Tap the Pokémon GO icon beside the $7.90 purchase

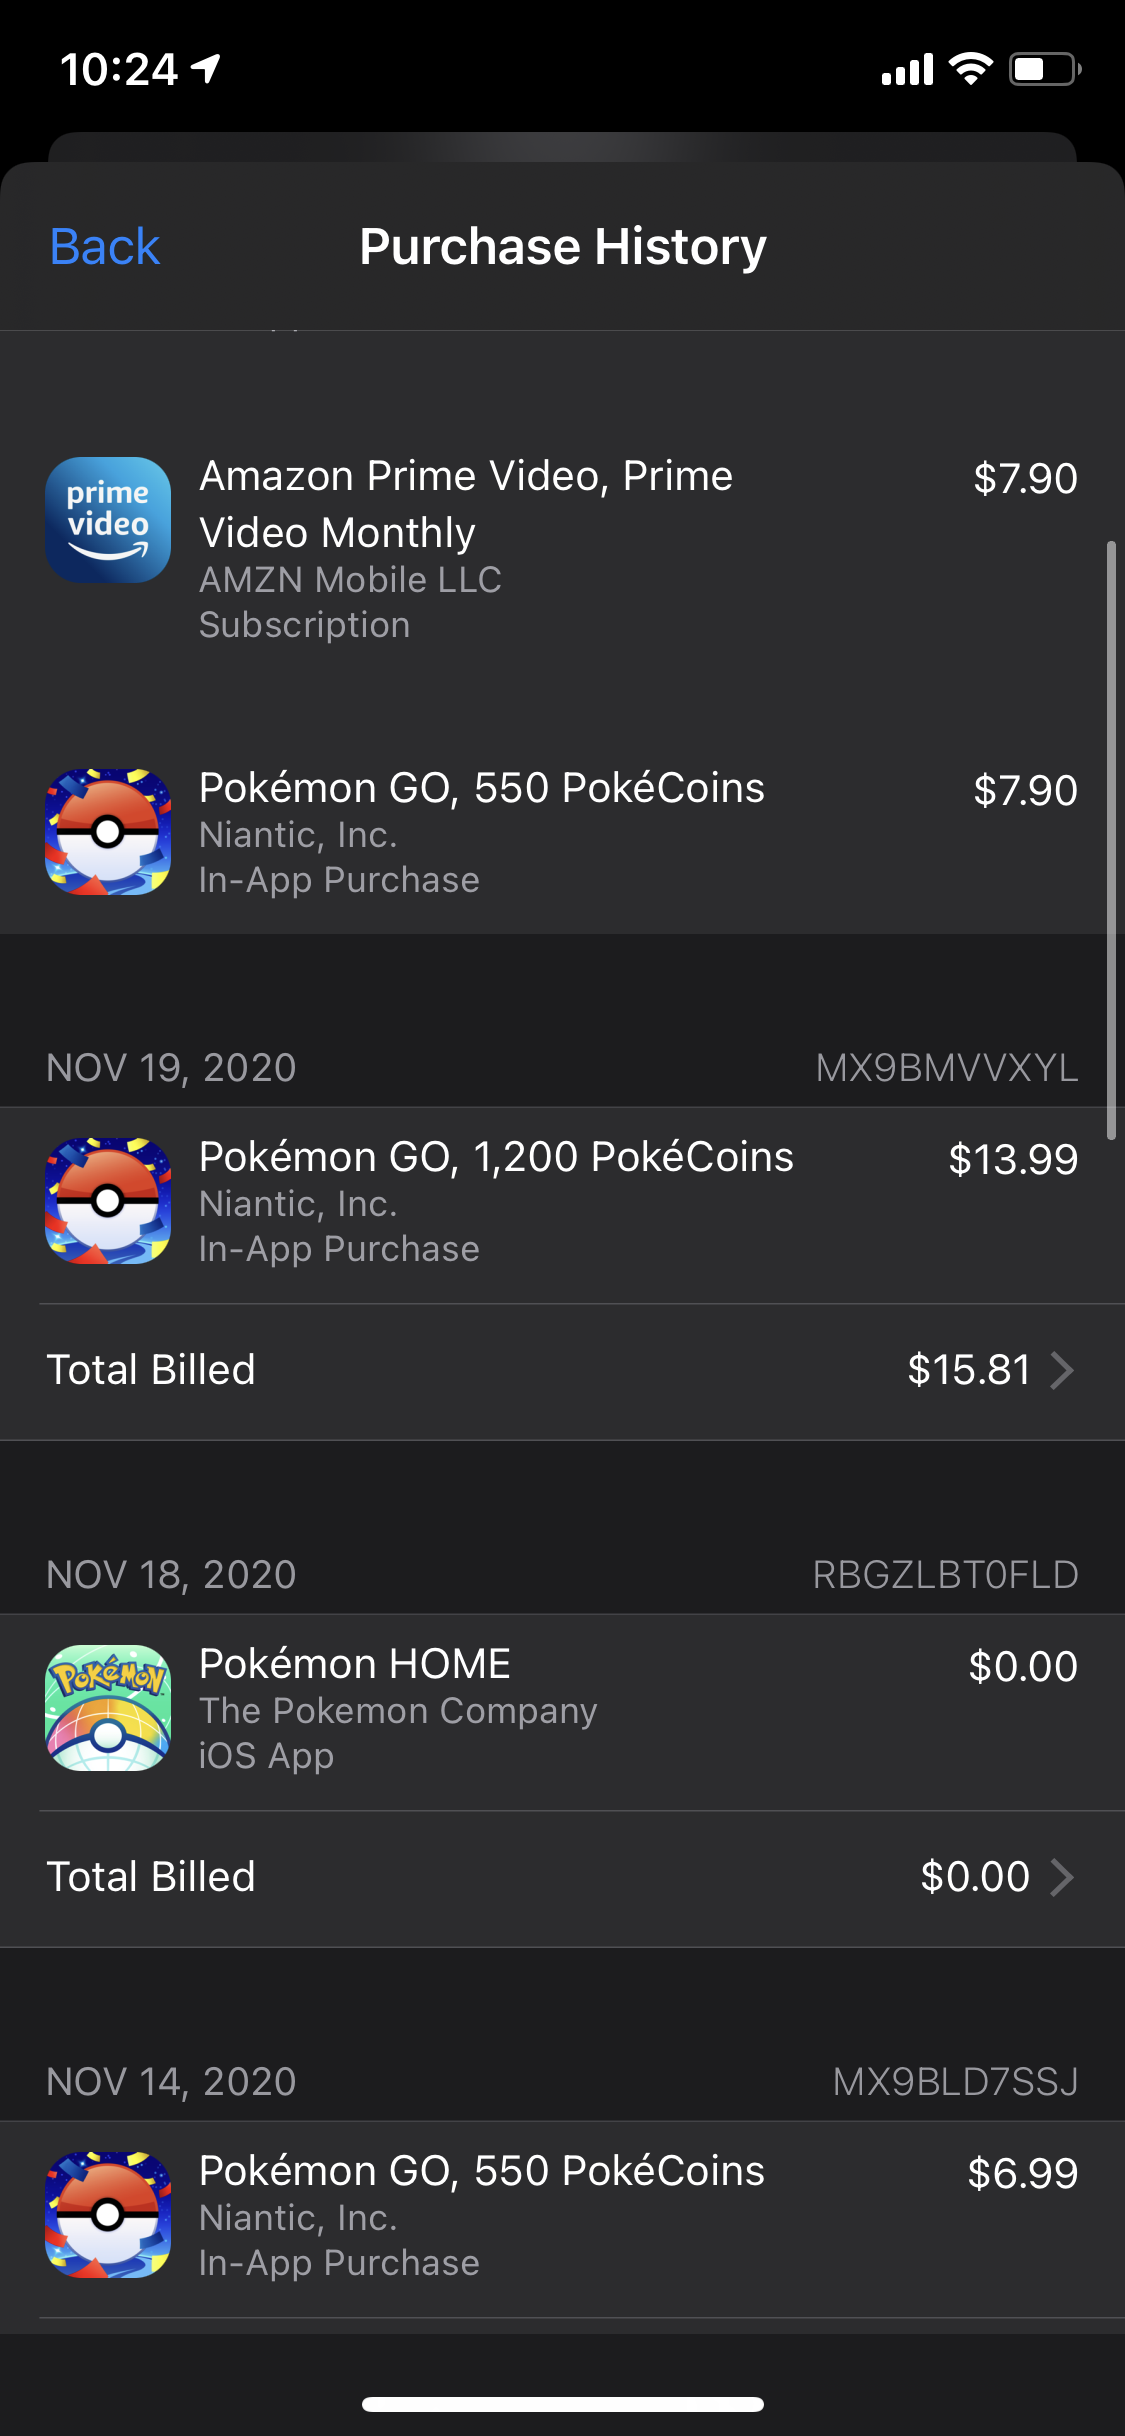[x=108, y=832]
